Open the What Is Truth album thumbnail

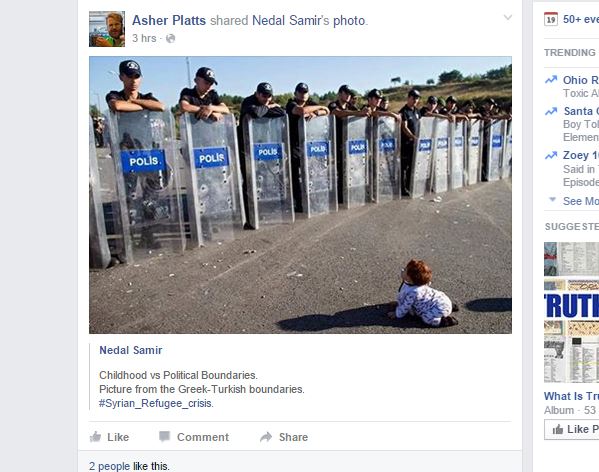571,312
